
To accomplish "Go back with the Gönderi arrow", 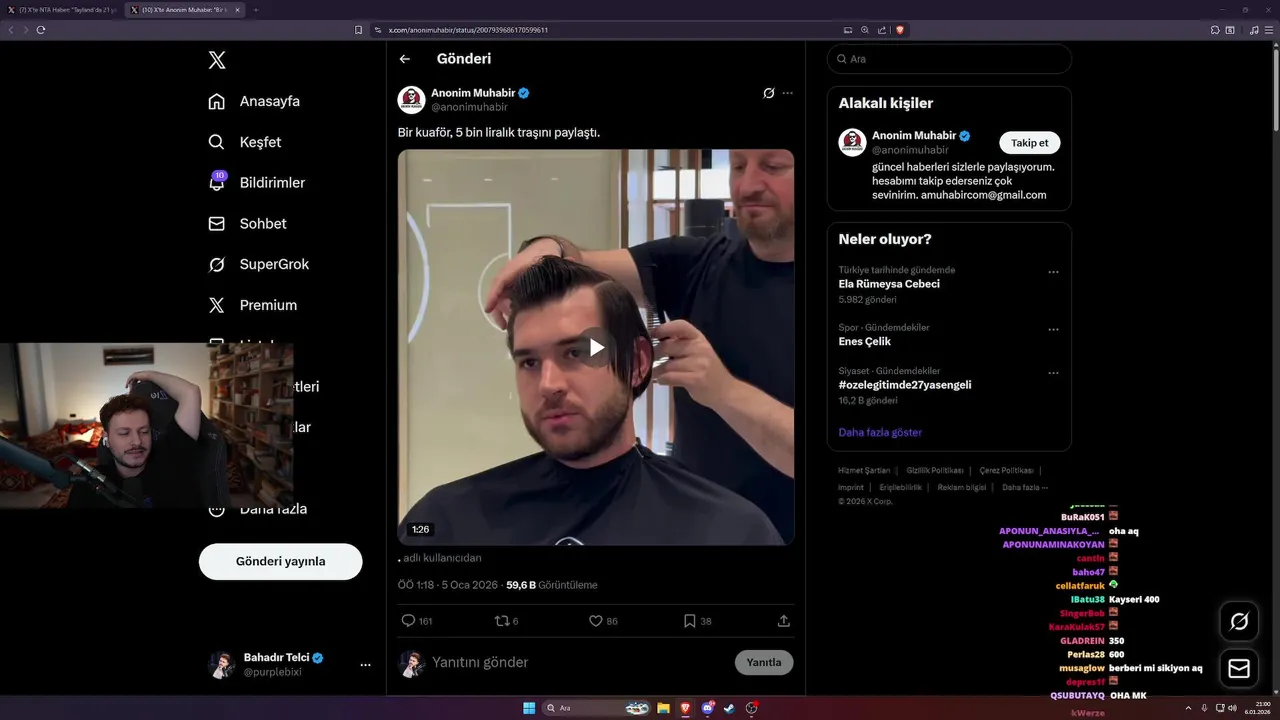I will tap(405, 59).
